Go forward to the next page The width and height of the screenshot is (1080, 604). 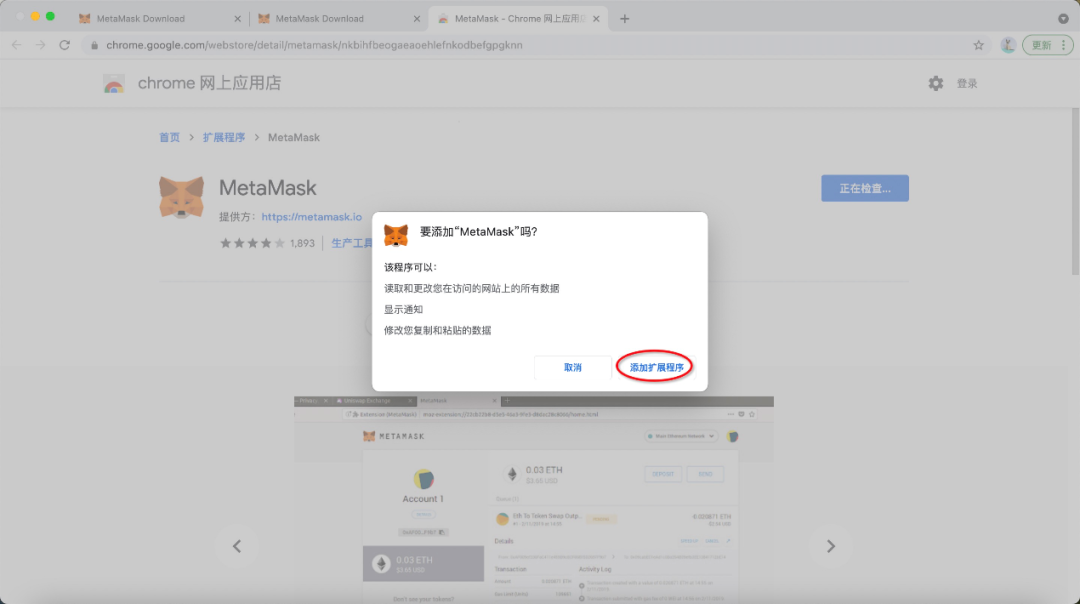tap(41, 45)
